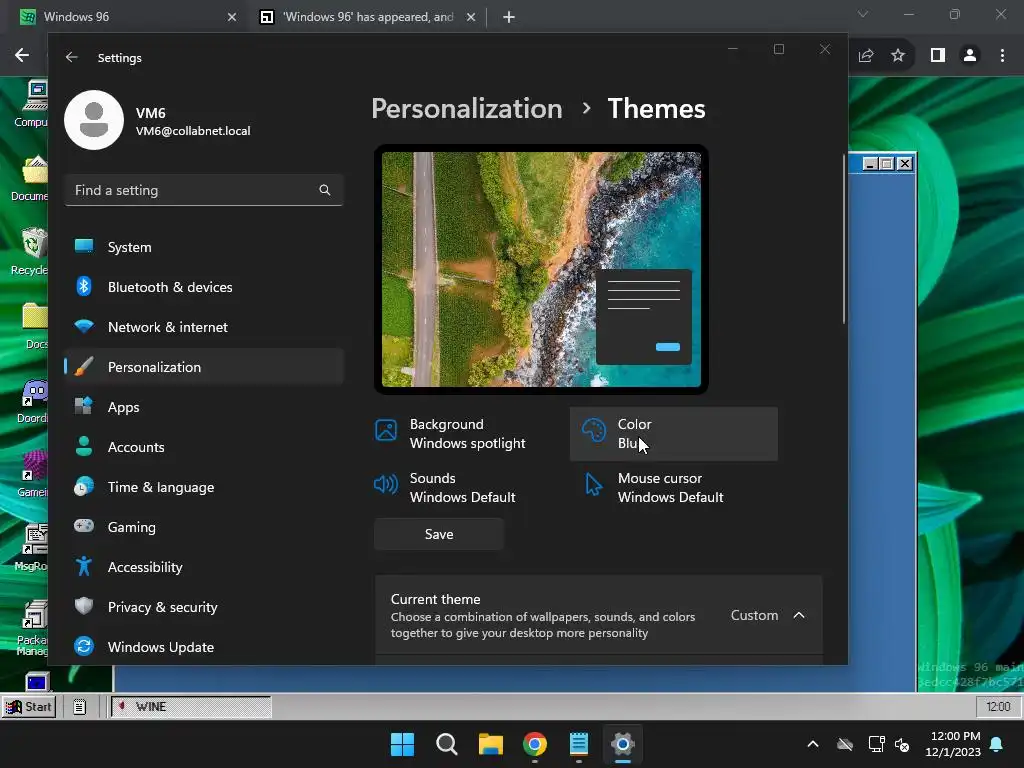Click the search magnifier in Find a setting
The height and width of the screenshot is (768, 1024).
pyautogui.click(x=325, y=190)
